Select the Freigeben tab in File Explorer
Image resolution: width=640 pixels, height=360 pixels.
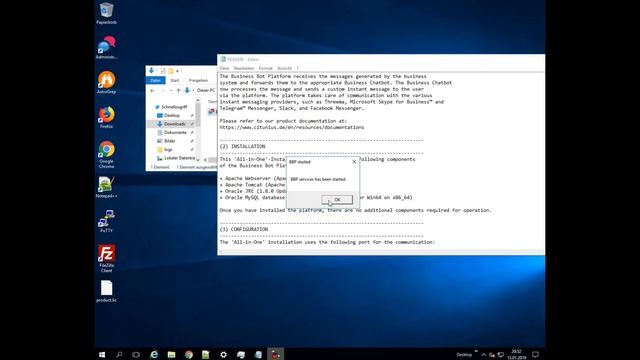tap(198, 80)
